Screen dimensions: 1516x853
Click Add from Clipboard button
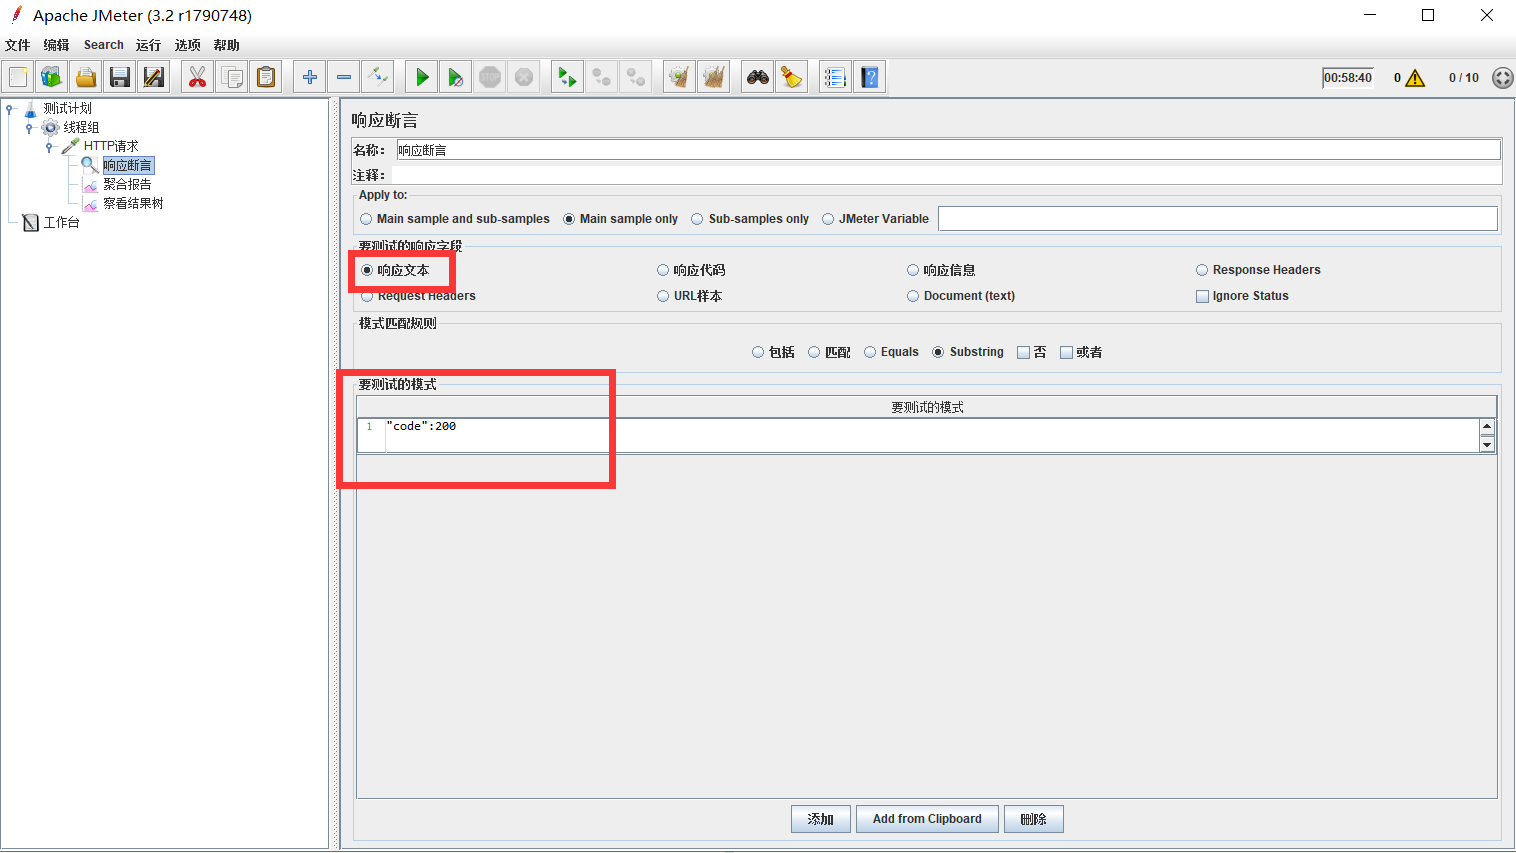coord(927,819)
